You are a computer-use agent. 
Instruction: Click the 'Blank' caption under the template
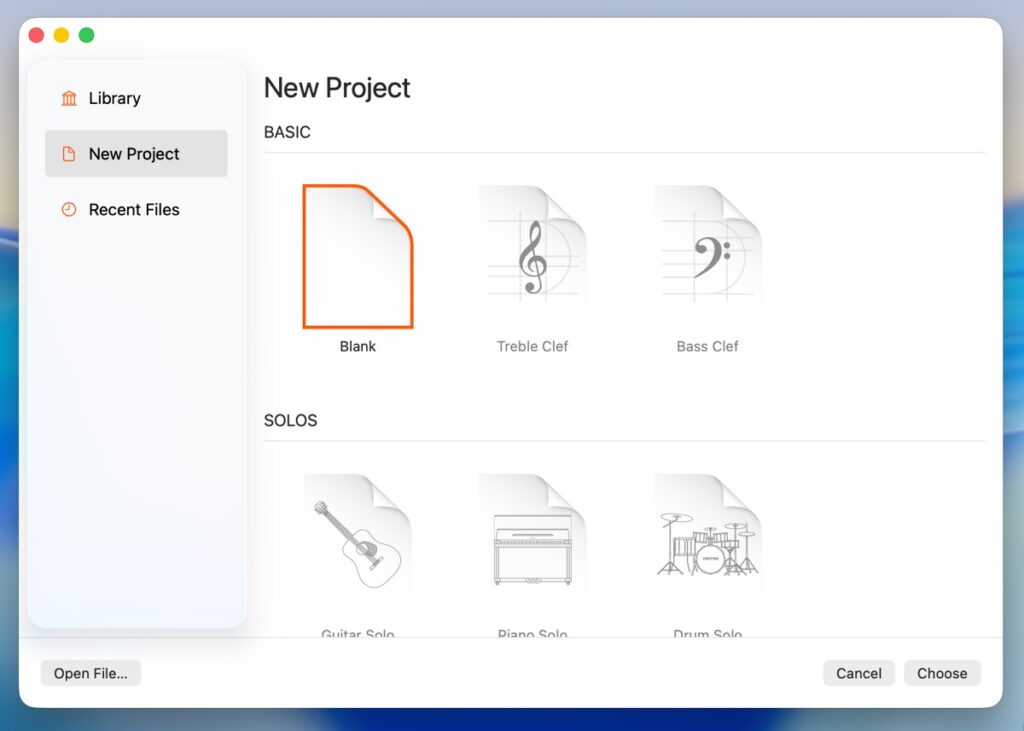[x=358, y=347]
